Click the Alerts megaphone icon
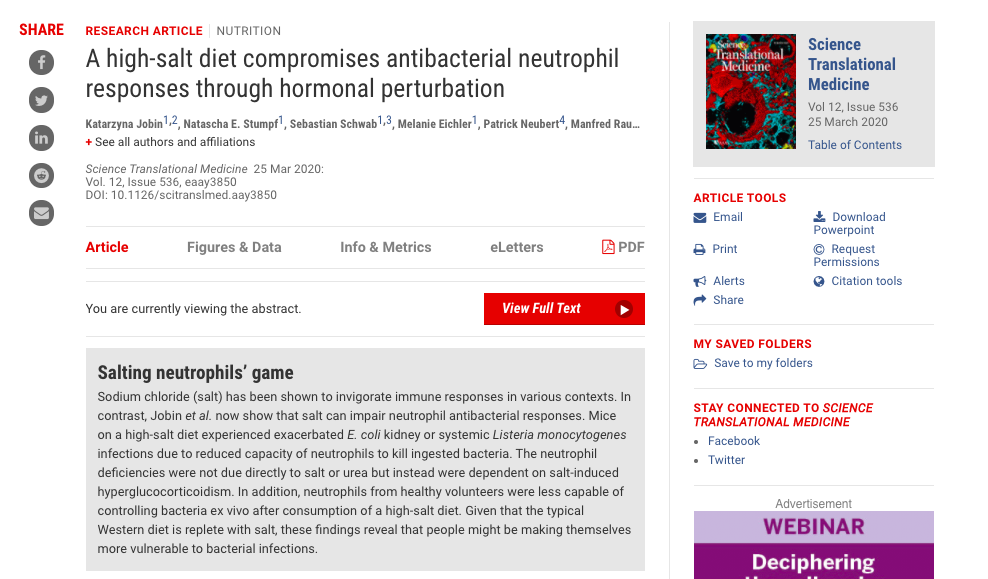988x579 pixels. pyautogui.click(x=700, y=281)
